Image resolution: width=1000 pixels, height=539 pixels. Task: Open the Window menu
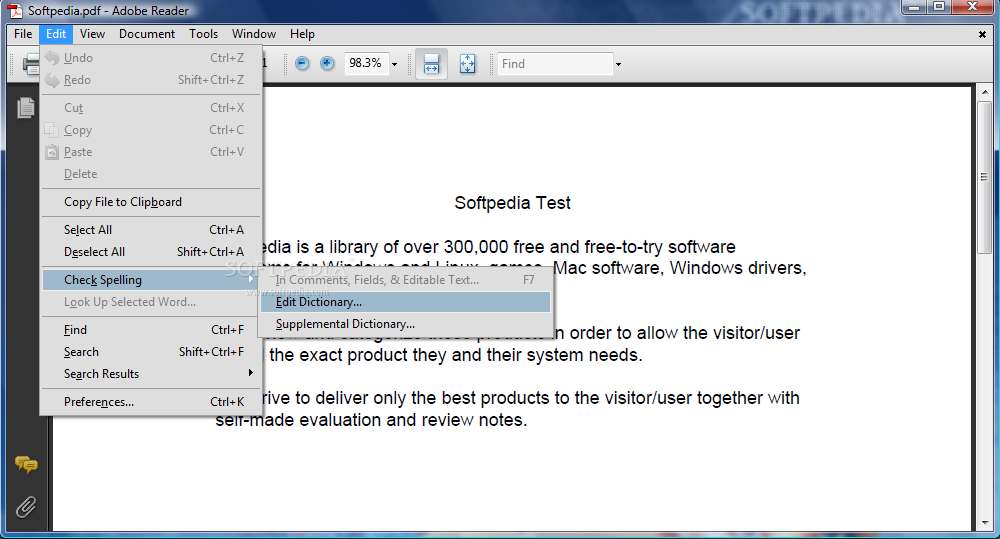click(x=254, y=34)
